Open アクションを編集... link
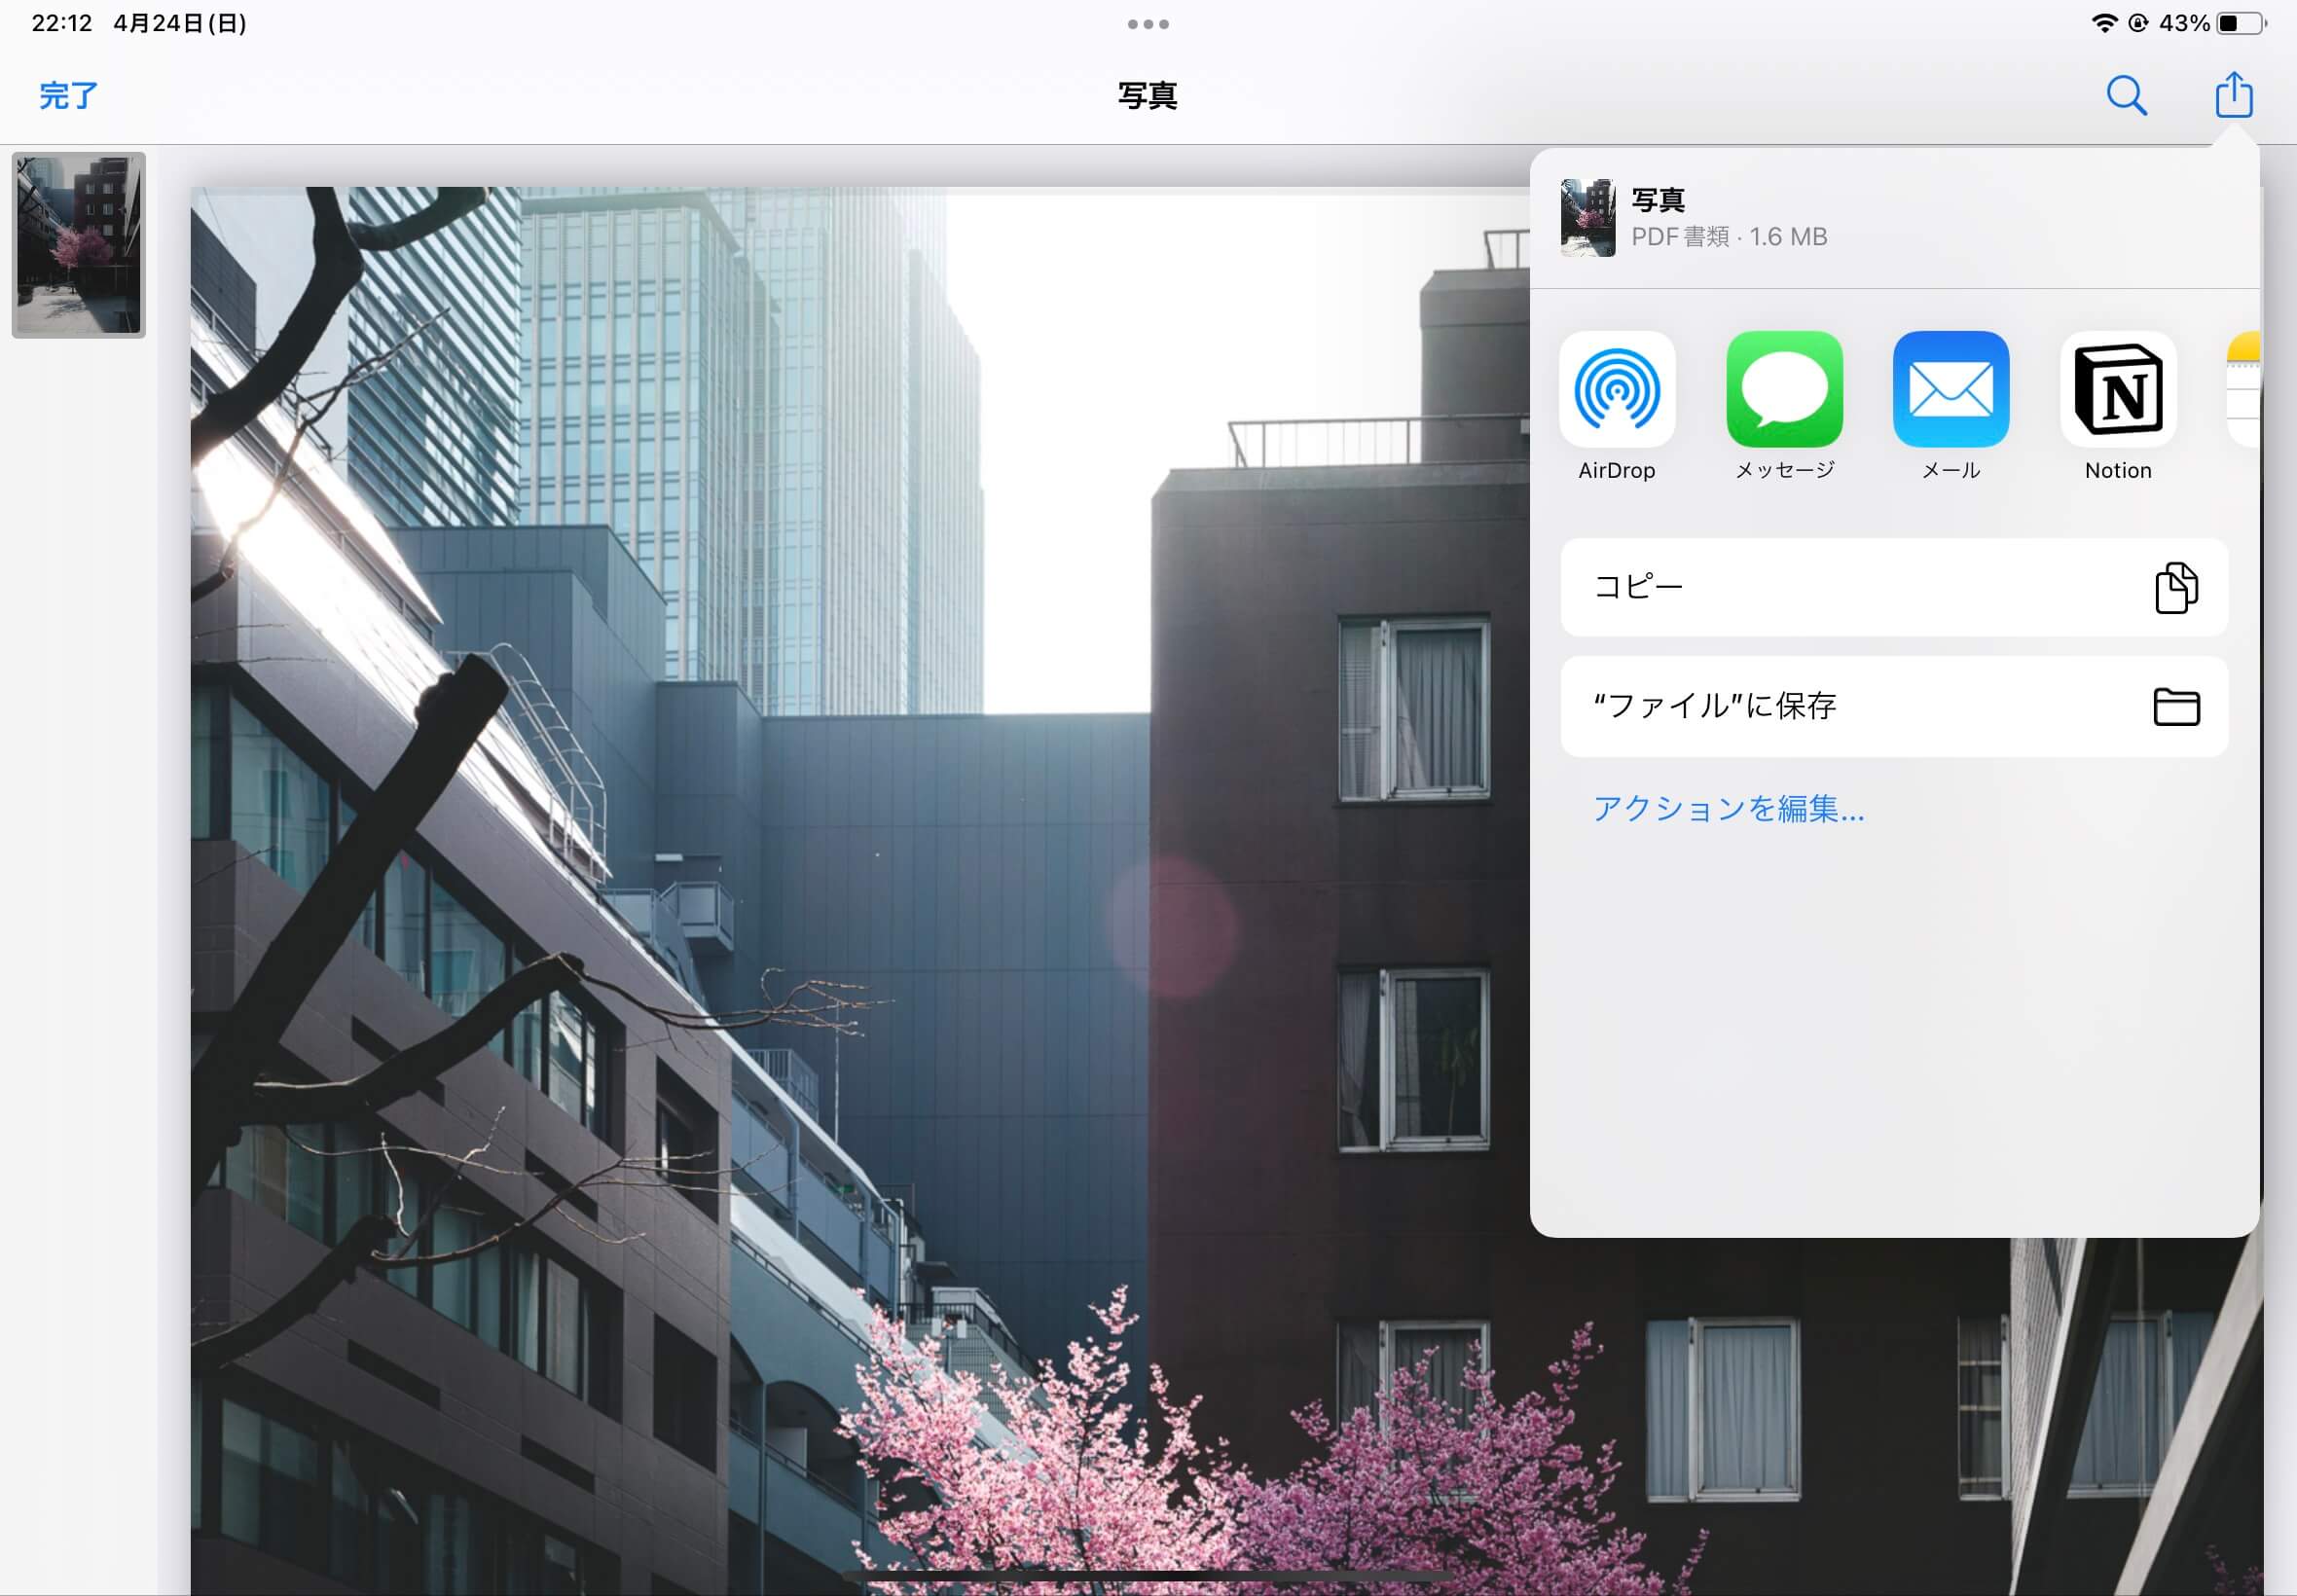 click(1728, 808)
